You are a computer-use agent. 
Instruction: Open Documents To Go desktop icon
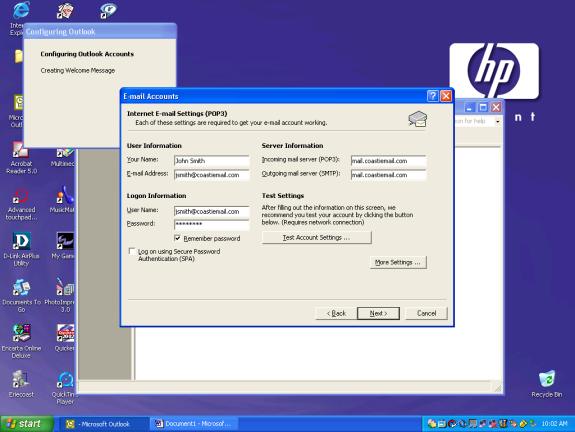pos(21,288)
